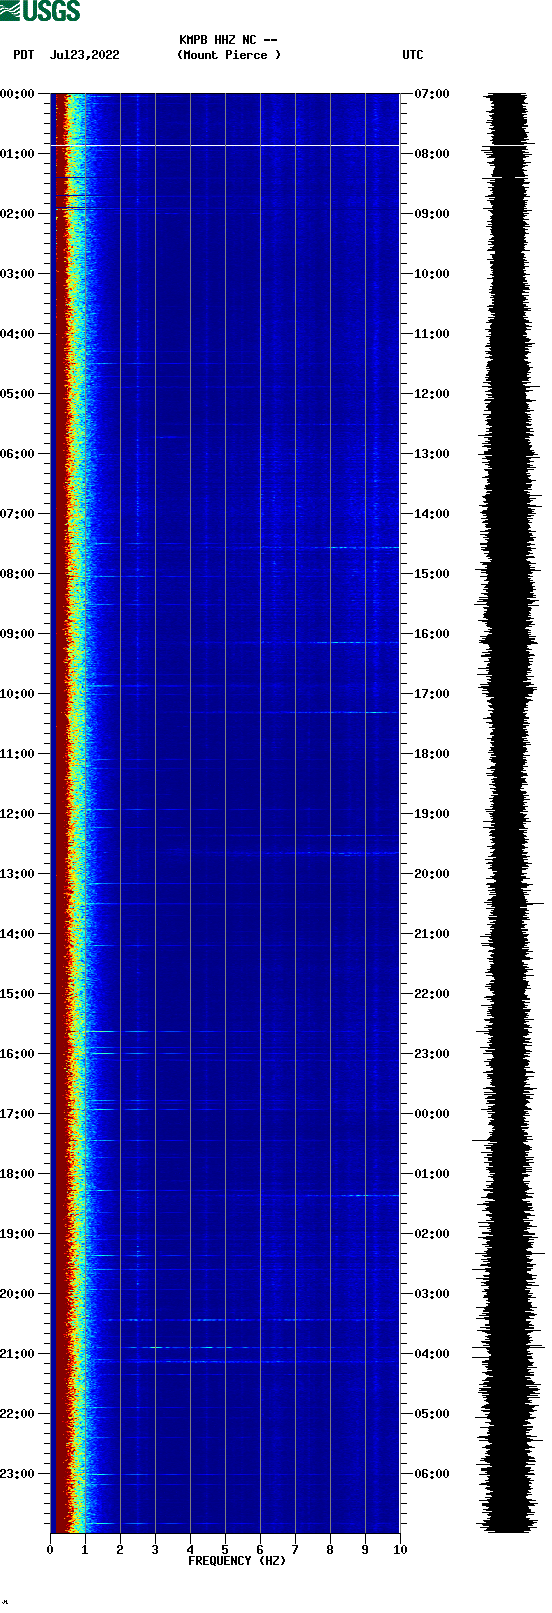Viewport: 552px width, 1613px height.
Task: Click the 13:00 PDT left-axis label
Action: click(17, 874)
